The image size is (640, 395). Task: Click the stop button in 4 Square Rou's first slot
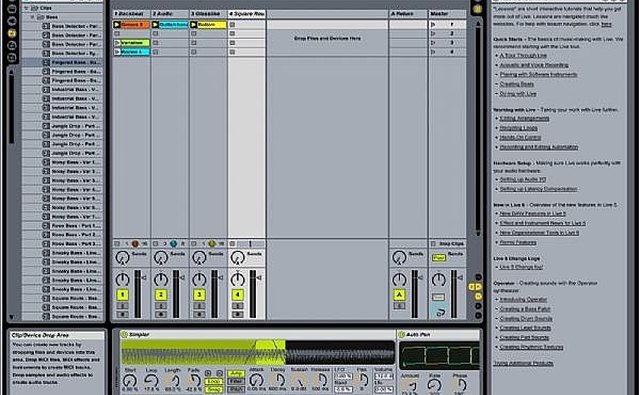[x=232, y=24]
